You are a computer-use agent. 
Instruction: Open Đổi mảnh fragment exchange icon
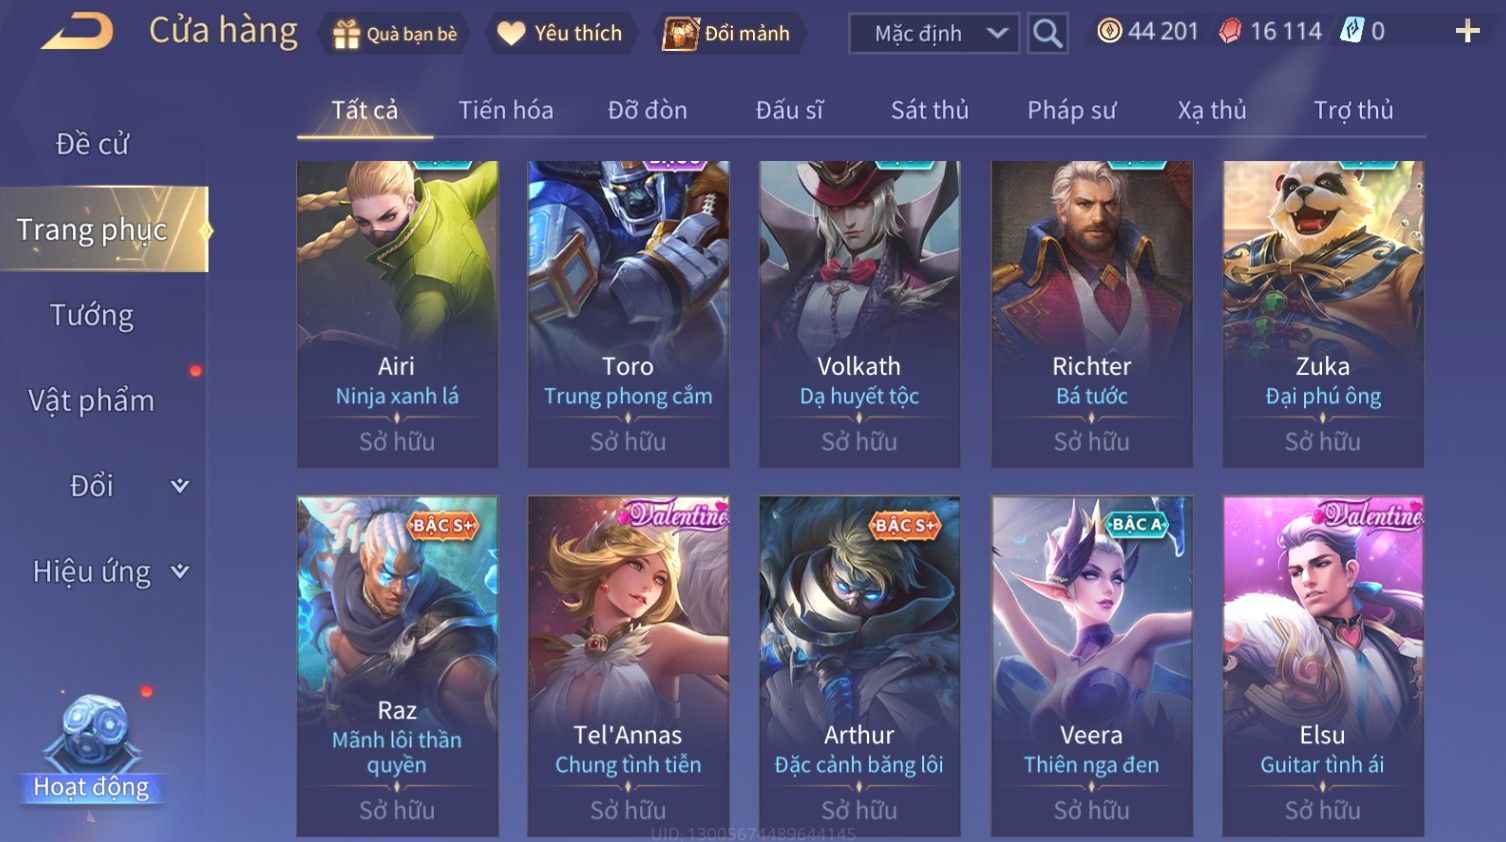pos(680,34)
